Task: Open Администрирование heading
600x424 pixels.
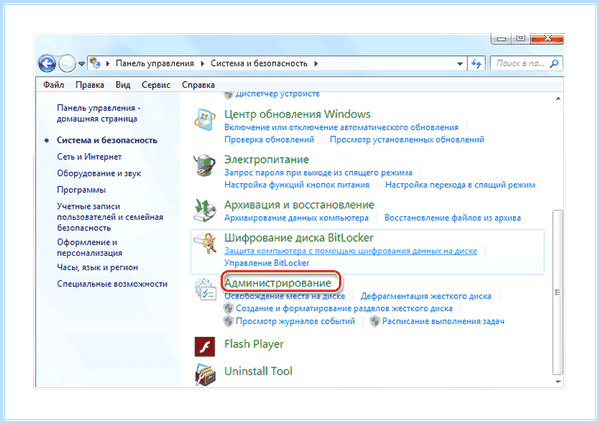Action: [278, 283]
